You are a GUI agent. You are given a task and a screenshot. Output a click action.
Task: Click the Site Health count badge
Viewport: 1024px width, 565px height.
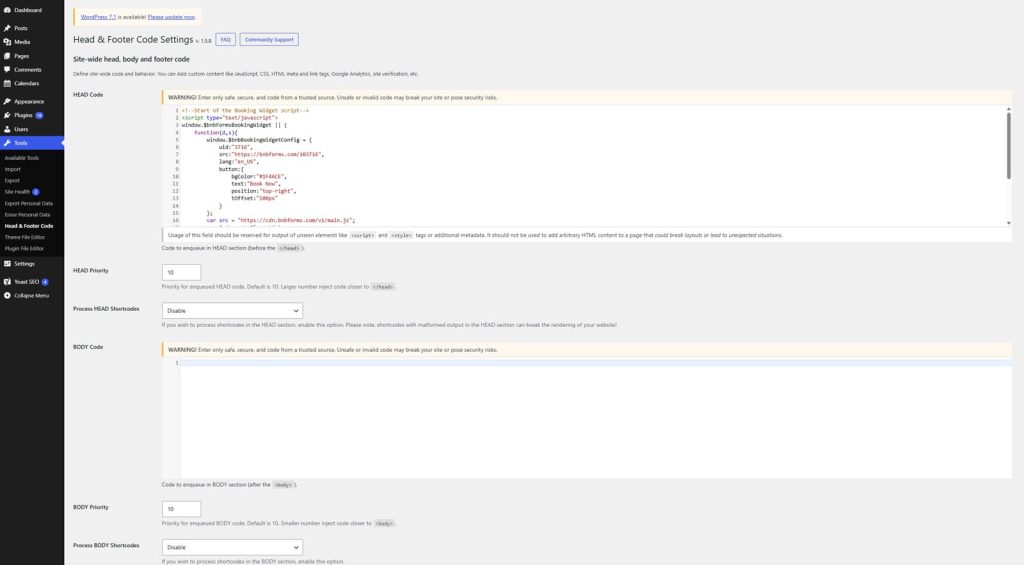[36, 192]
